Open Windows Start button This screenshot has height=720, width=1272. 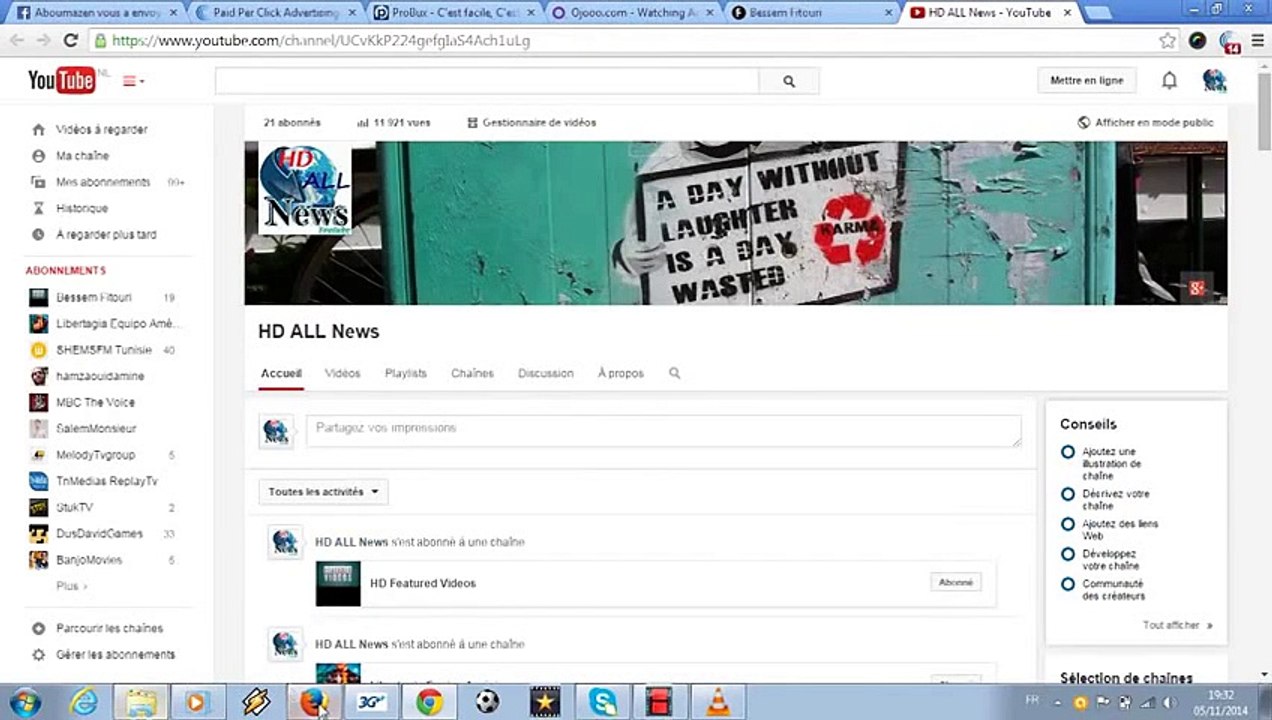(x=24, y=702)
